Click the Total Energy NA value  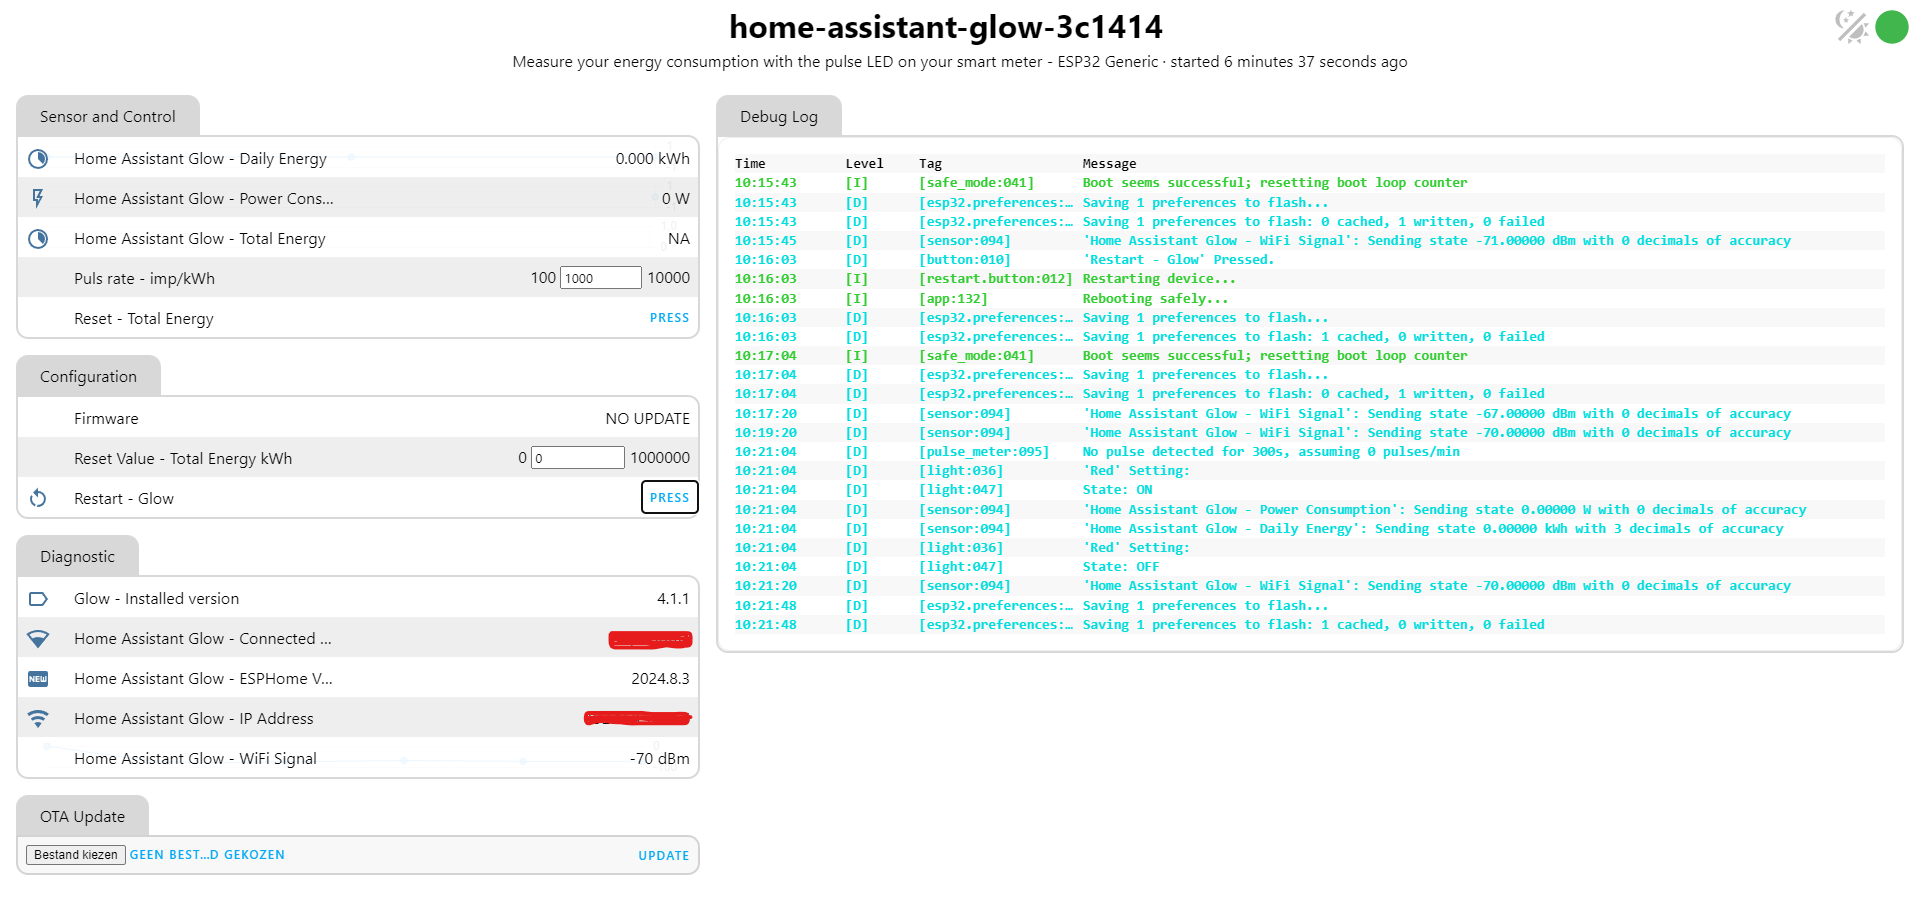(x=679, y=239)
